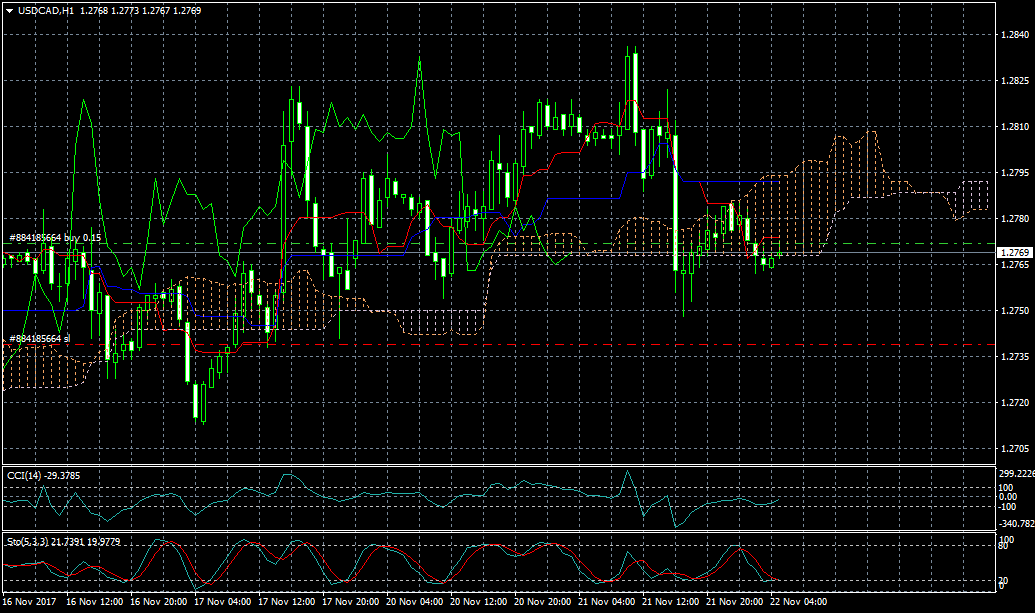
Task: Click the 20 Nov 04:00 time label
Action: pyautogui.click(x=415, y=603)
